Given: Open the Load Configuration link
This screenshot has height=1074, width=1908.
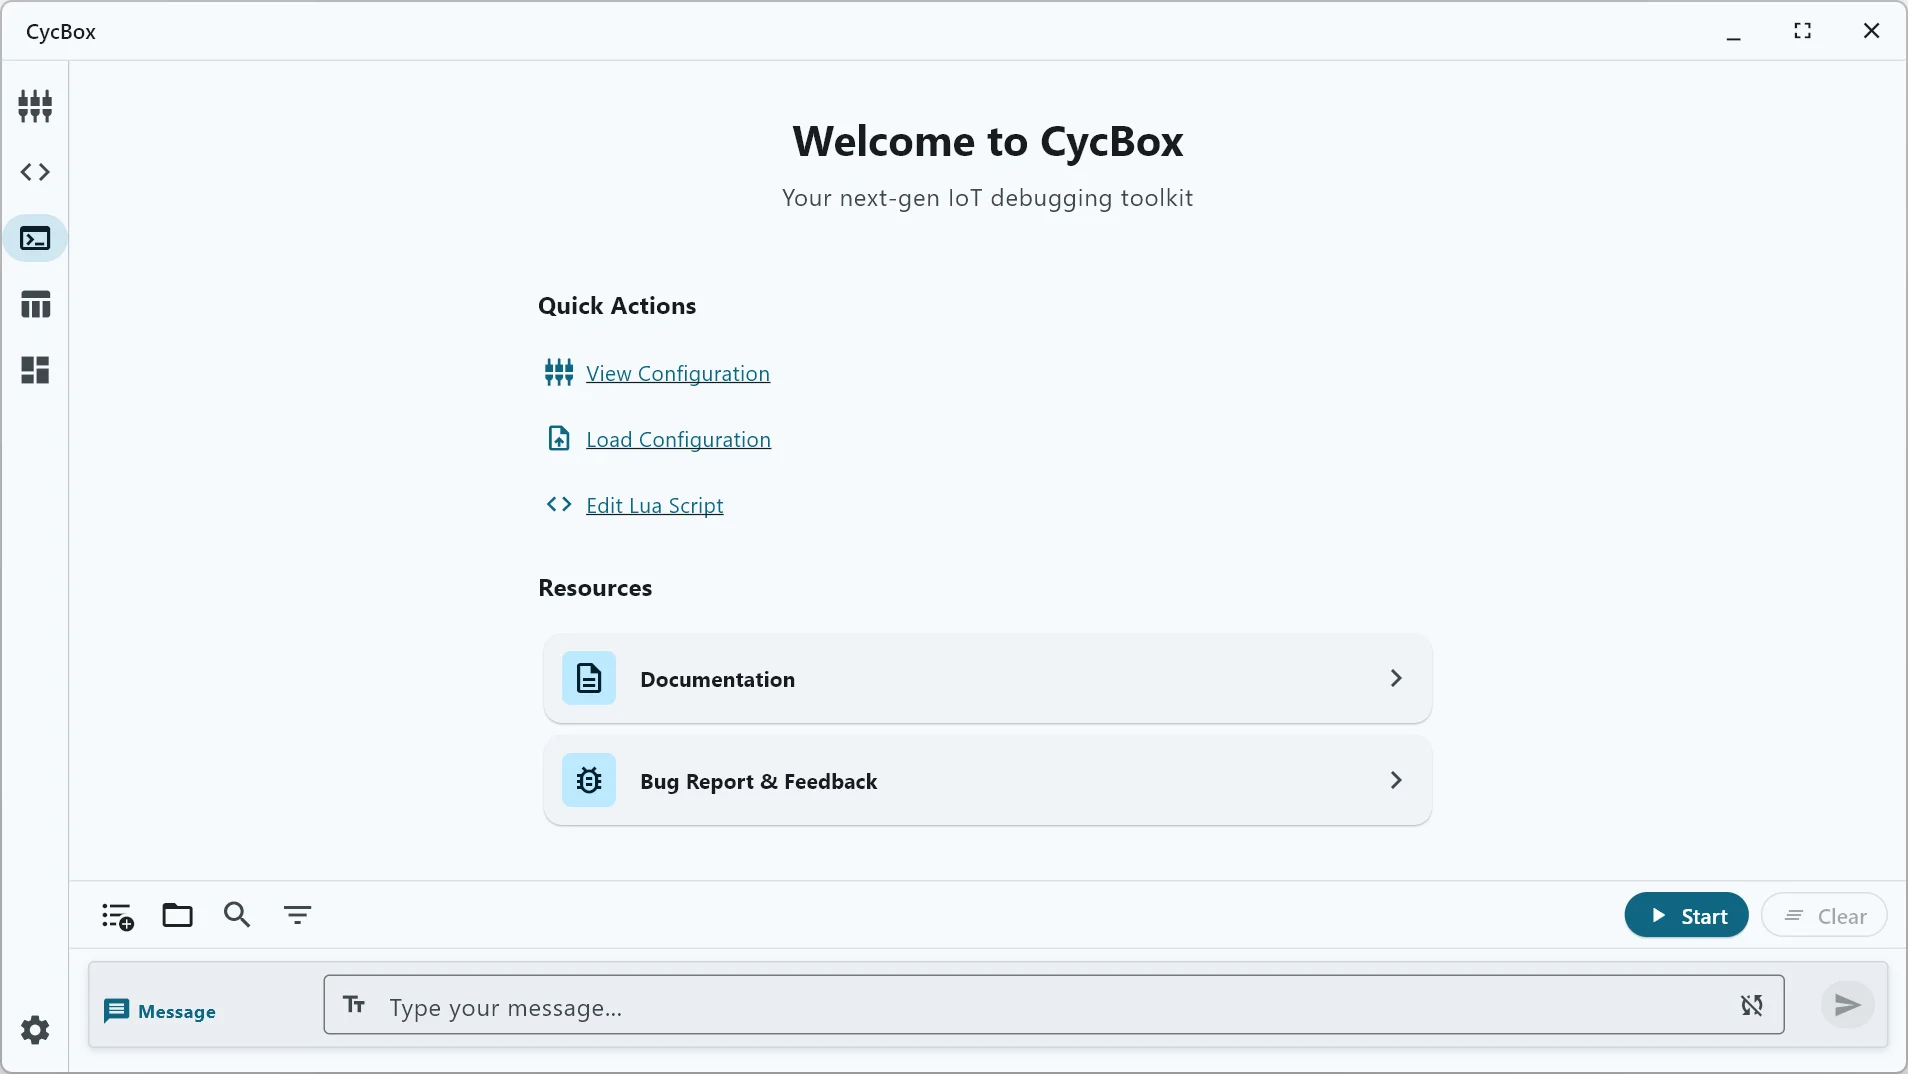Looking at the screenshot, I should pos(678,439).
